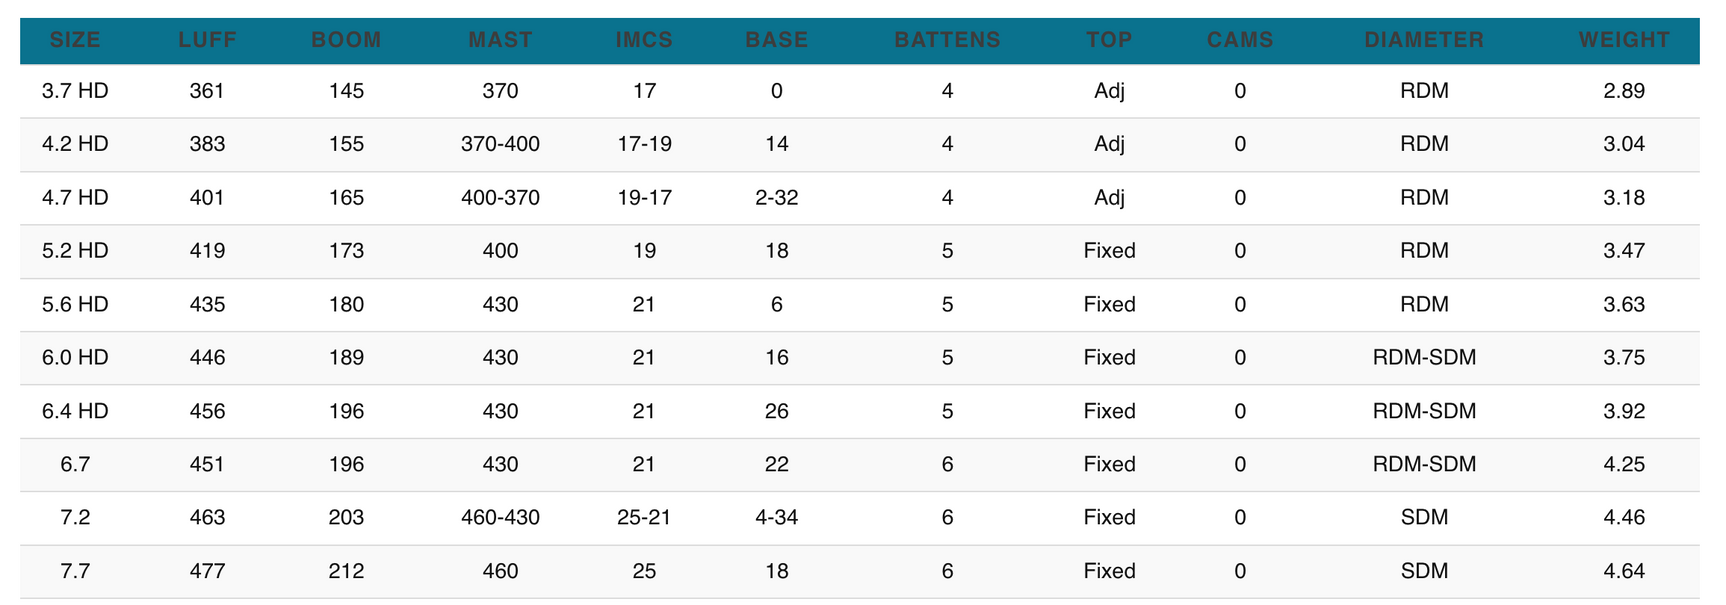Select the 5.2 HD row label

(x=75, y=251)
